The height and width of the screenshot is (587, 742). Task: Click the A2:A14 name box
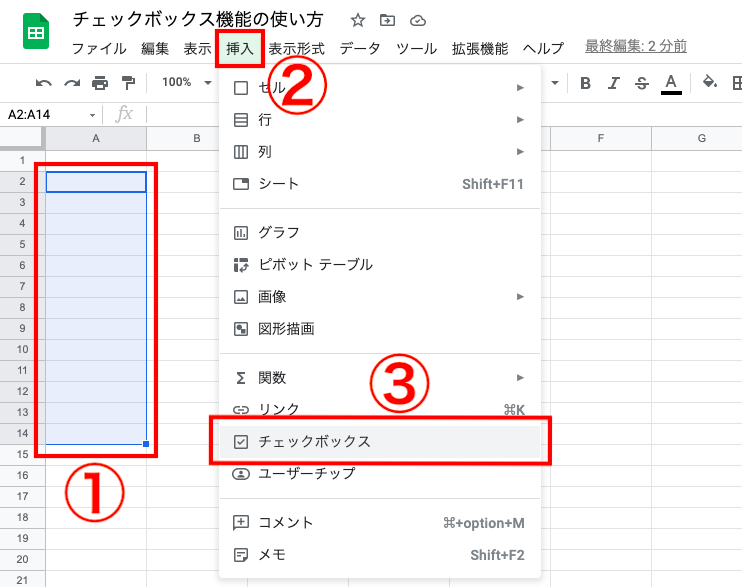coord(29,115)
